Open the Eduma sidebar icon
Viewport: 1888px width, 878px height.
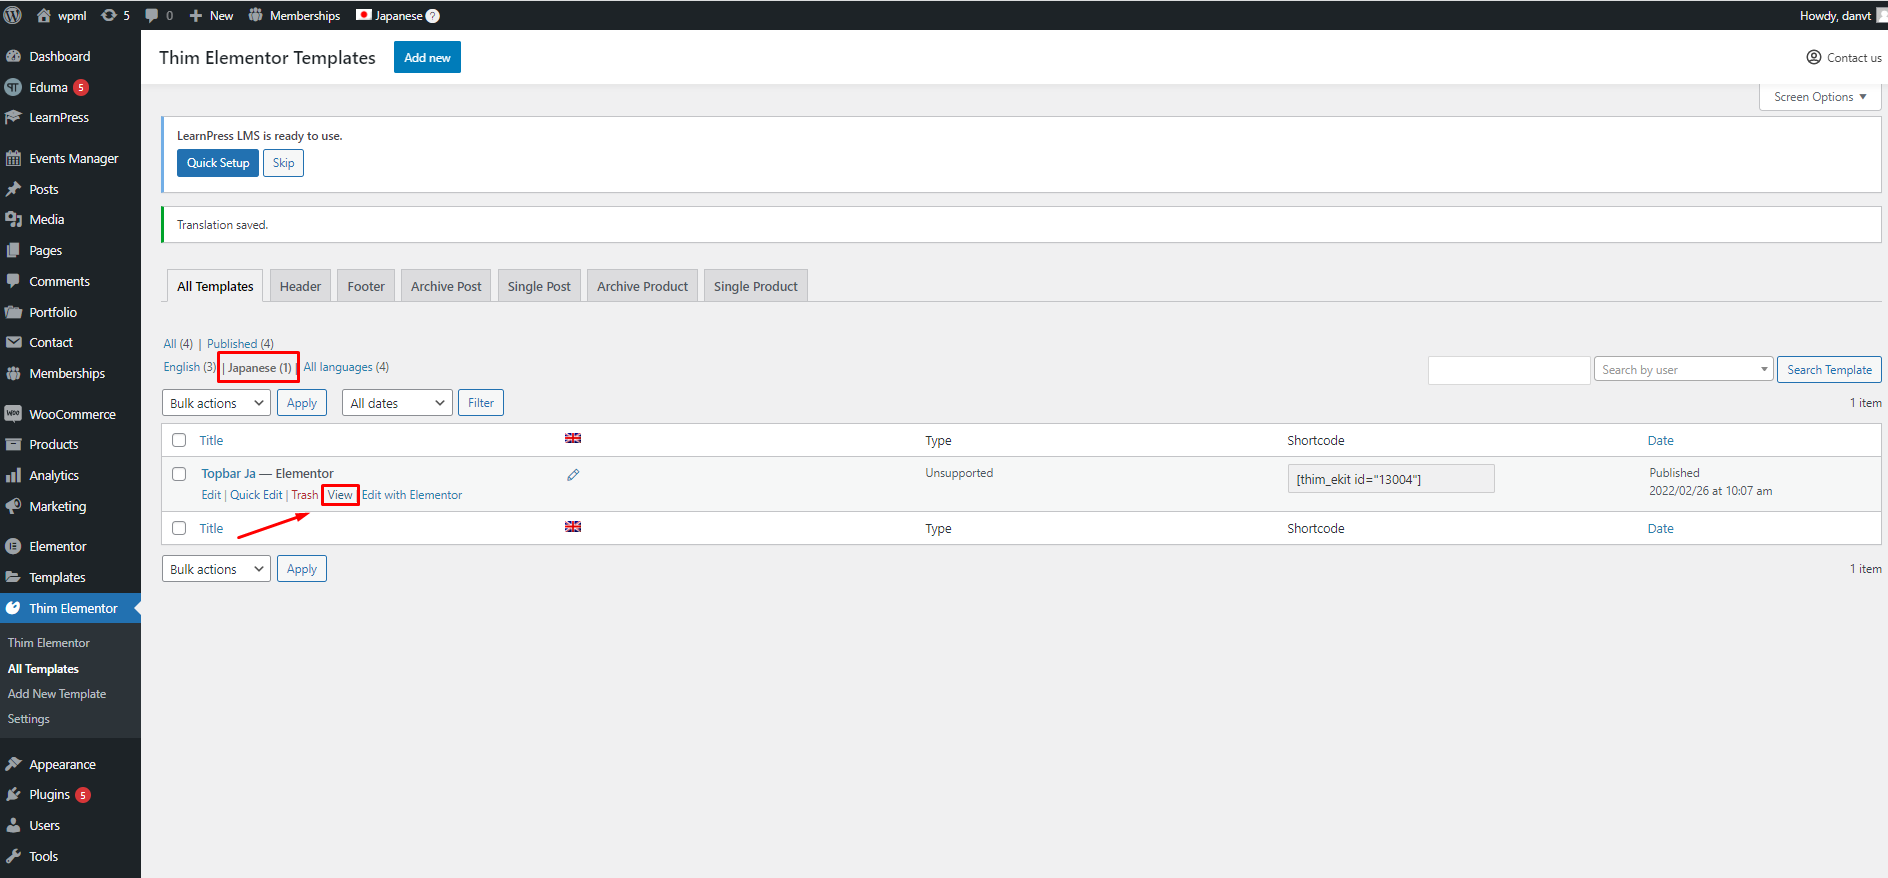pyautogui.click(x=13, y=87)
